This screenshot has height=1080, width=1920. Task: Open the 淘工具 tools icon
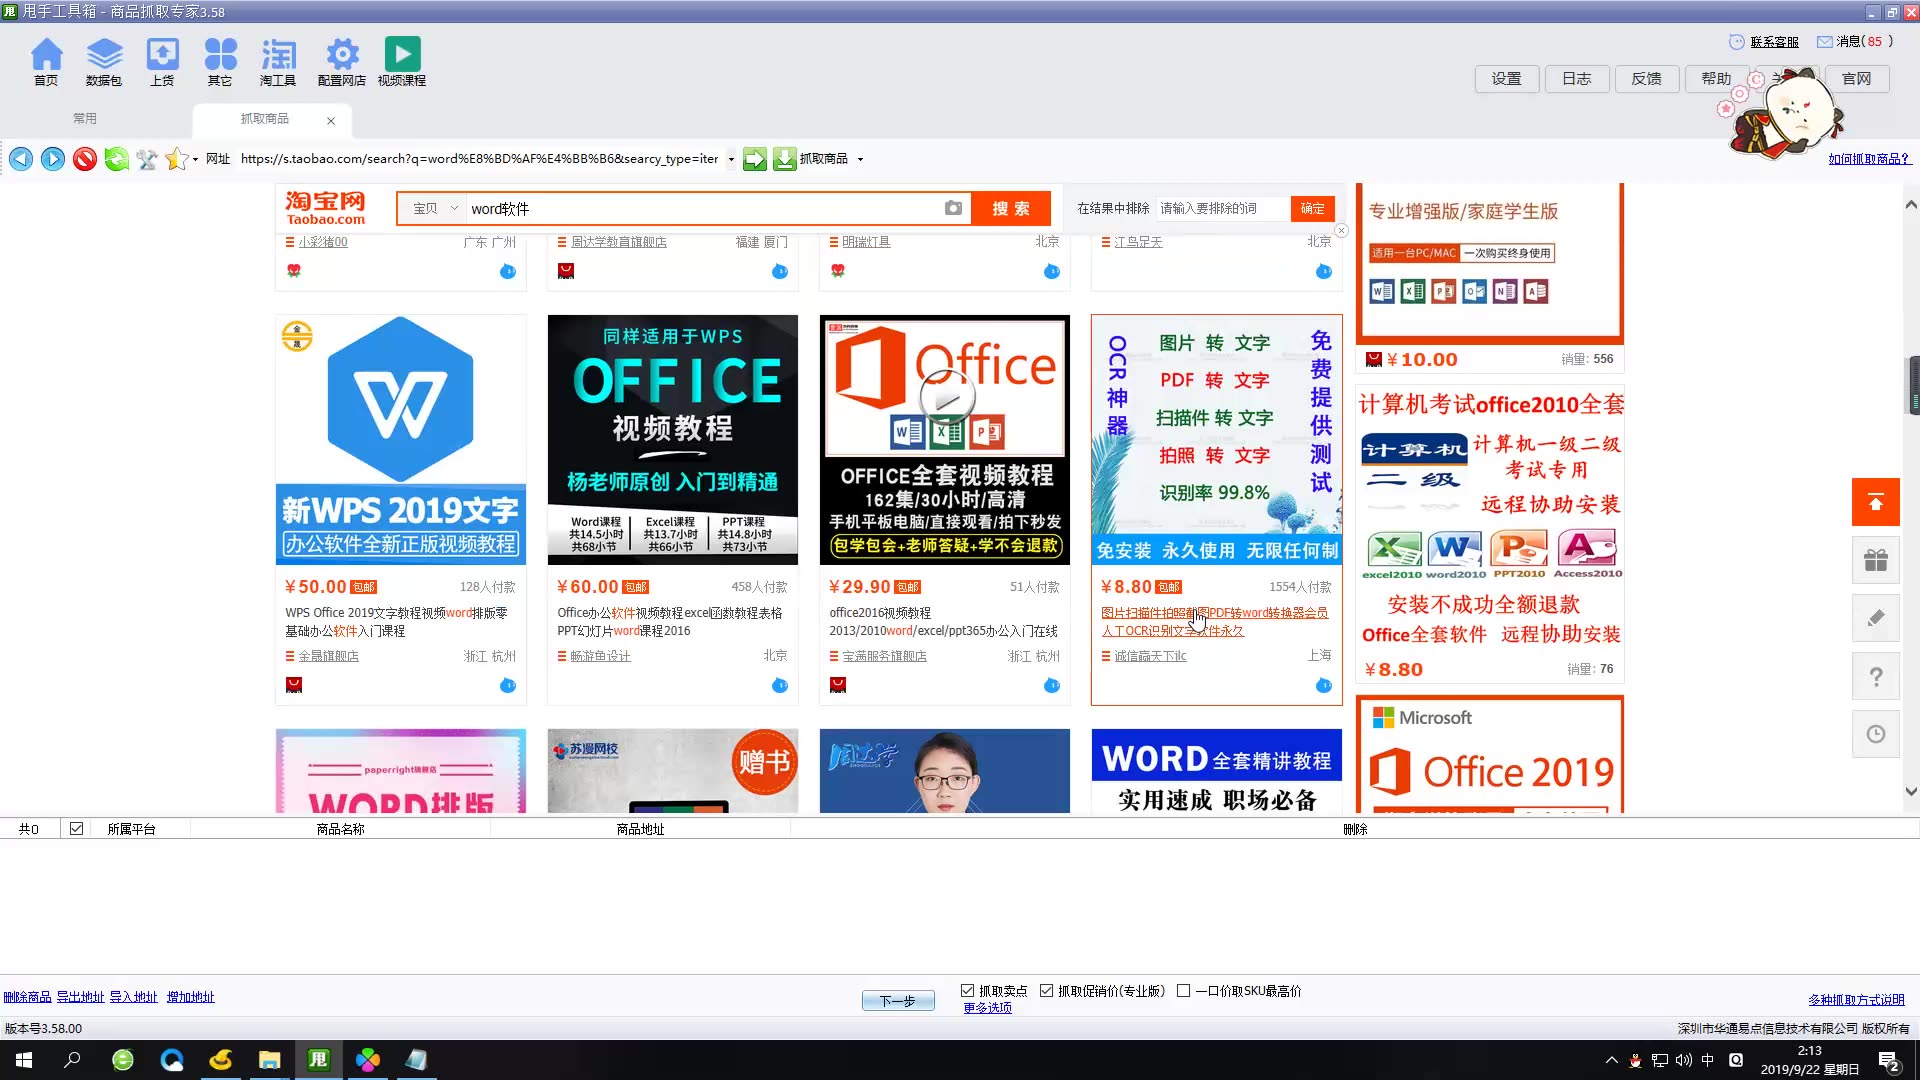pyautogui.click(x=278, y=62)
